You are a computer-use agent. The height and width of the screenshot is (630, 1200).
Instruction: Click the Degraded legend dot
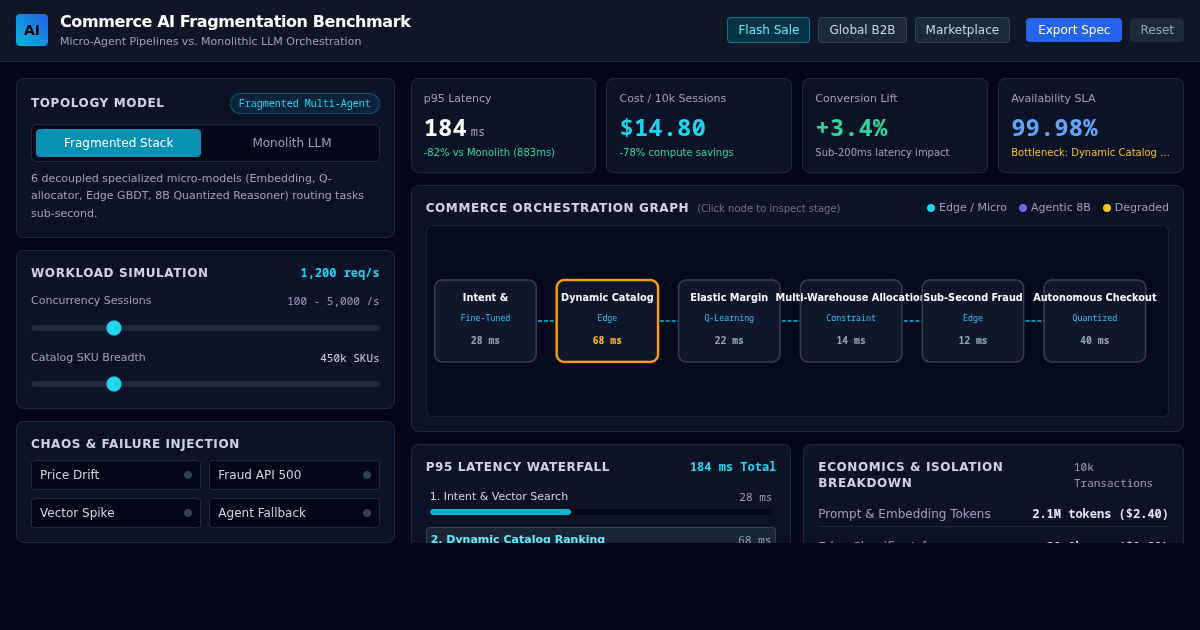click(x=1107, y=208)
